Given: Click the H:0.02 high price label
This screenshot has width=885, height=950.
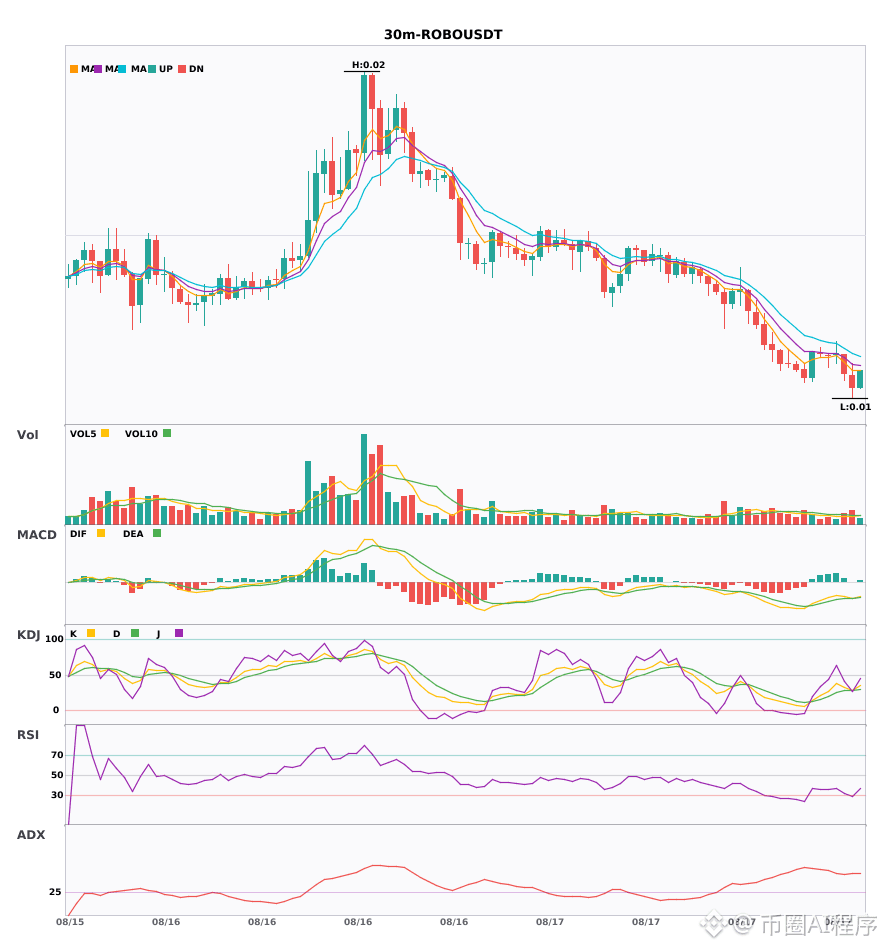Looking at the screenshot, I should coord(368,65).
